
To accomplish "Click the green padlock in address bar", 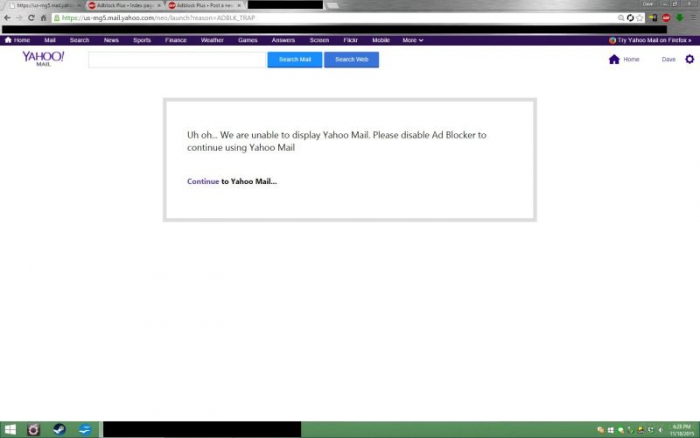I will [x=57, y=18].
